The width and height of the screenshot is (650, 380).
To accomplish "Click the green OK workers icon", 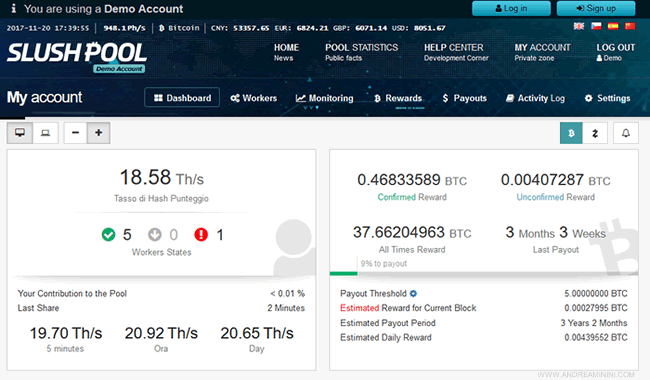I will (108, 235).
